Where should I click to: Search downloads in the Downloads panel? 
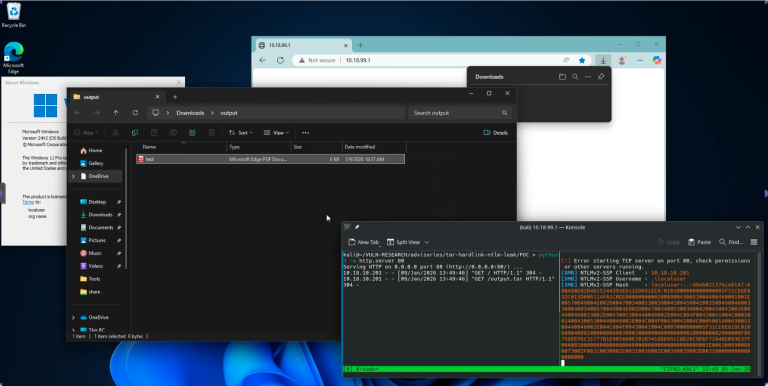click(575, 77)
